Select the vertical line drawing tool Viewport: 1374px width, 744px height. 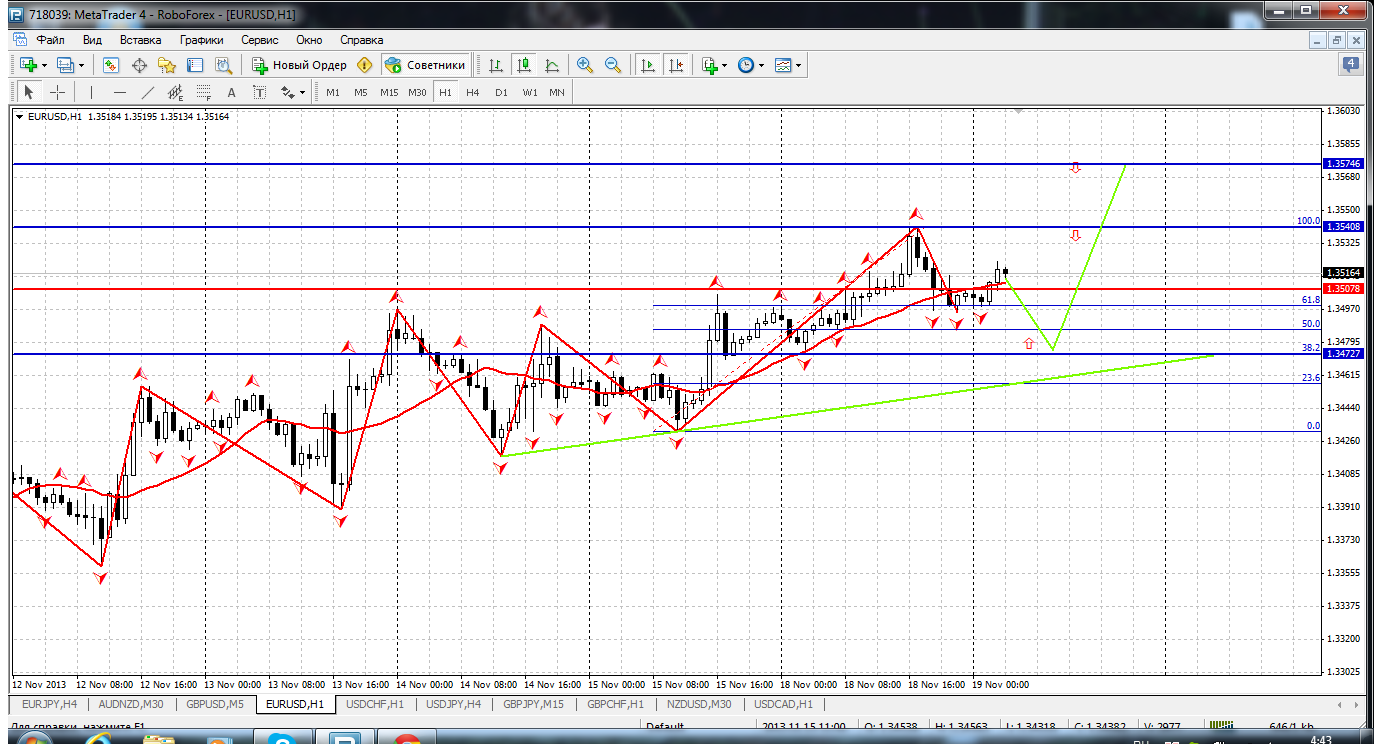point(91,92)
